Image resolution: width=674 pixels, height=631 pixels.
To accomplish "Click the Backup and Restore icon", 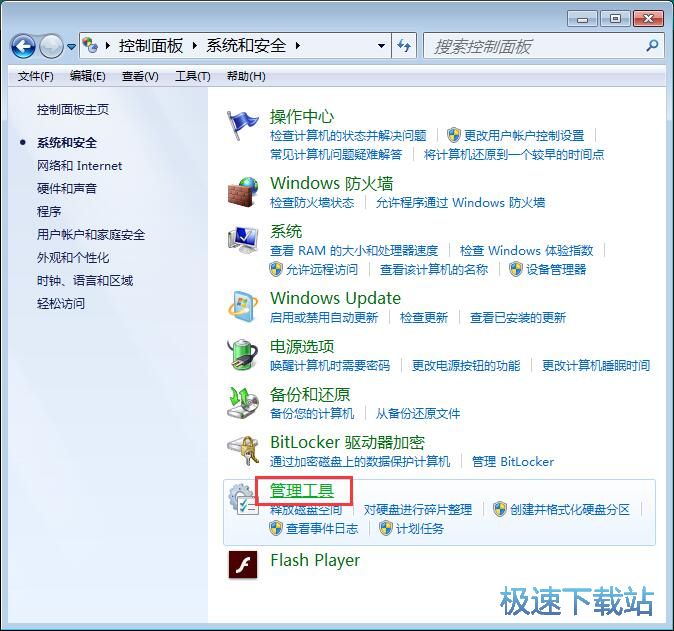I will coord(243,403).
